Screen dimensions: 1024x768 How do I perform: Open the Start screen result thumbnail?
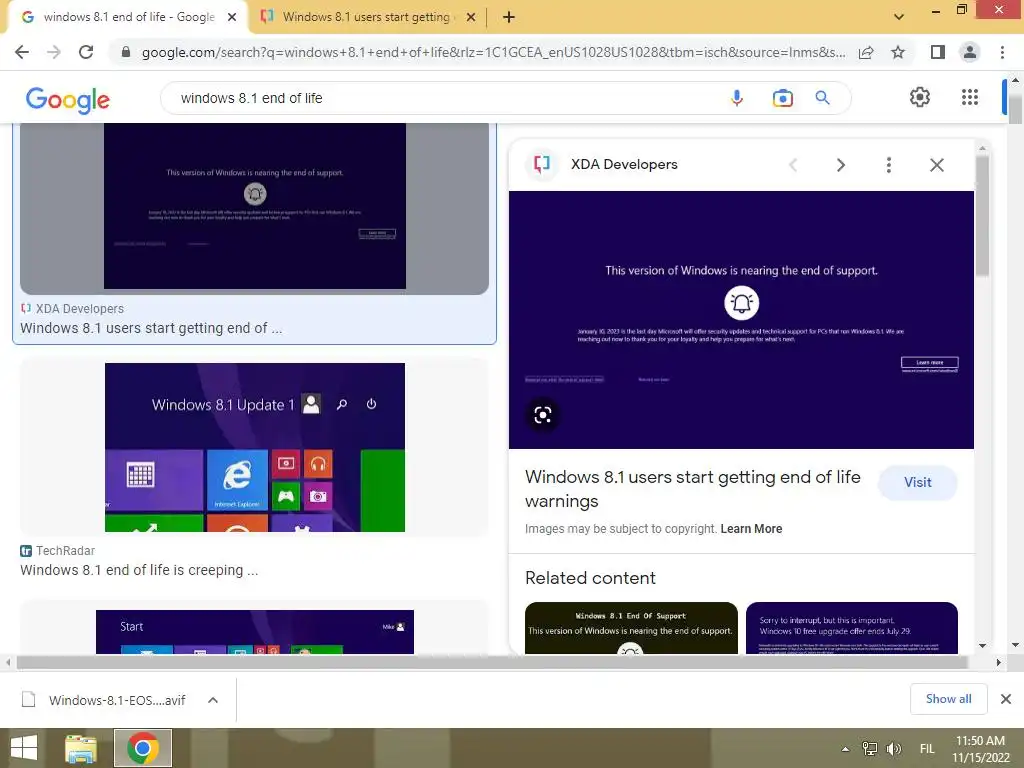(x=255, y=632)
